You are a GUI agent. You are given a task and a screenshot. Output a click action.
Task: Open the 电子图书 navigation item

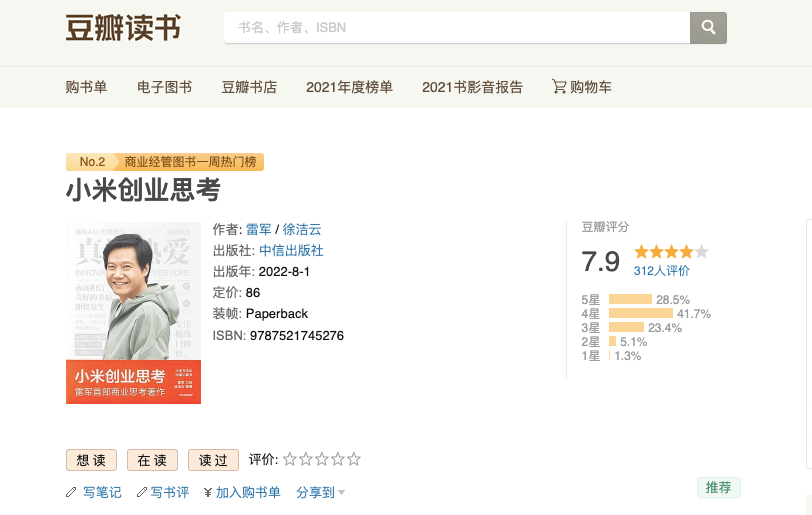164,87
